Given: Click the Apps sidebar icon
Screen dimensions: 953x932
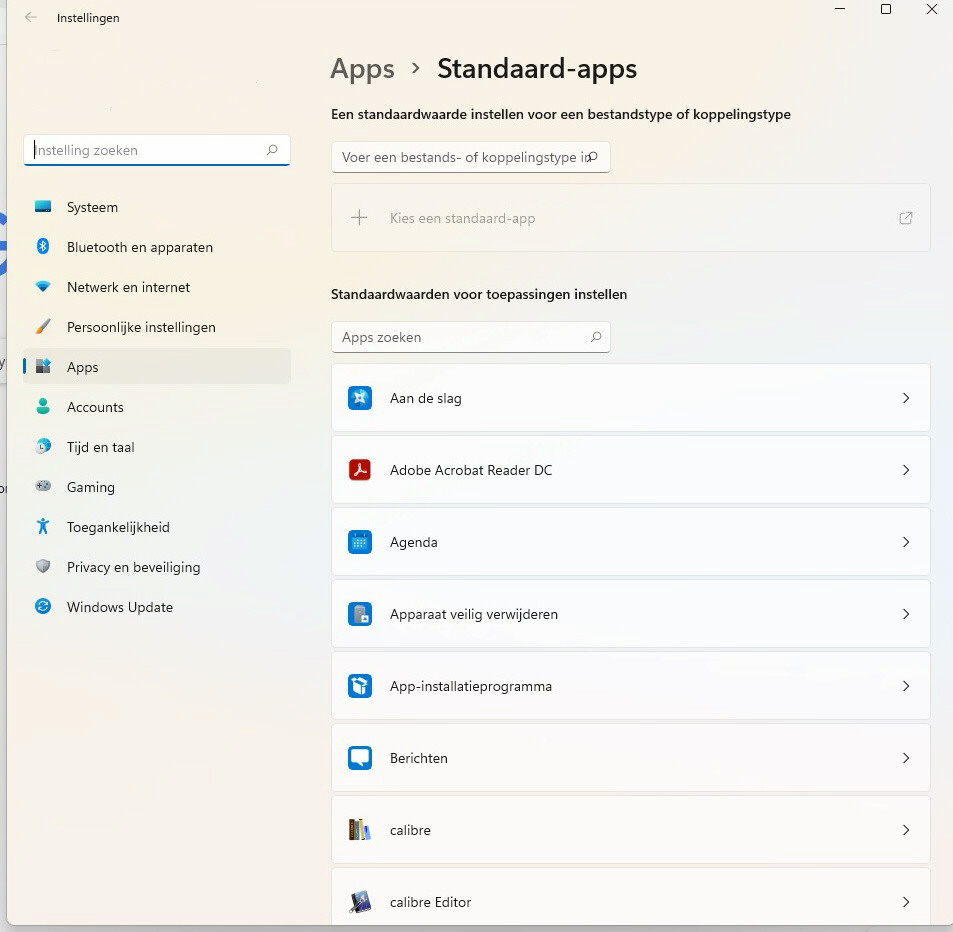Looking at the screenshot, I should coord(43,366).
